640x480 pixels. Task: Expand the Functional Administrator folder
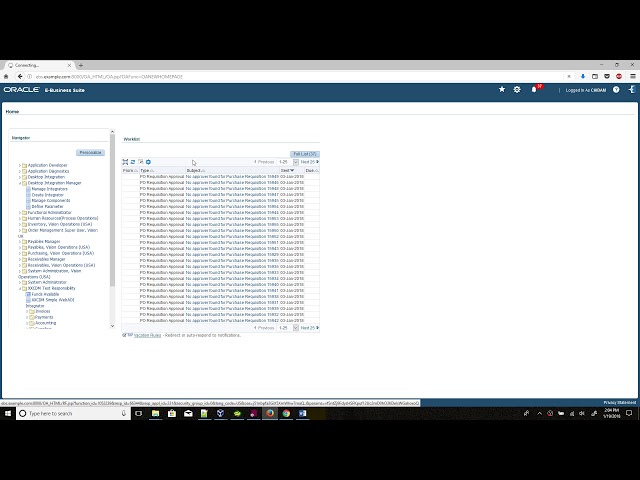point(20,213)
